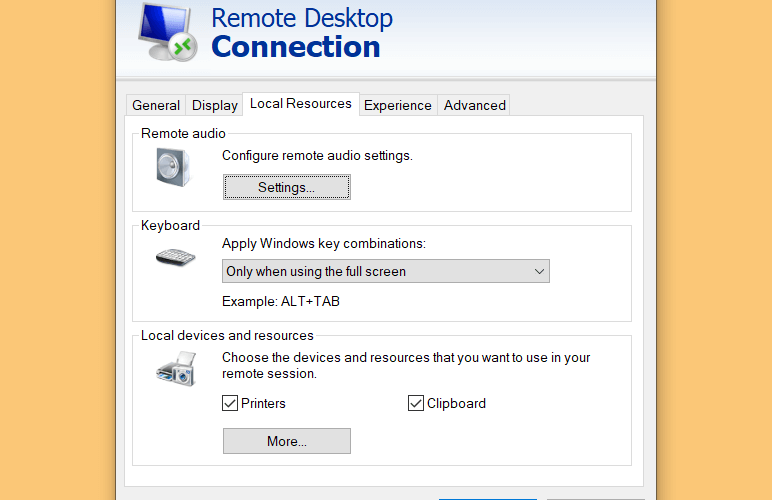Click the 'Choose the devices and resources' description
772x500 pixels.
(406, 365)
